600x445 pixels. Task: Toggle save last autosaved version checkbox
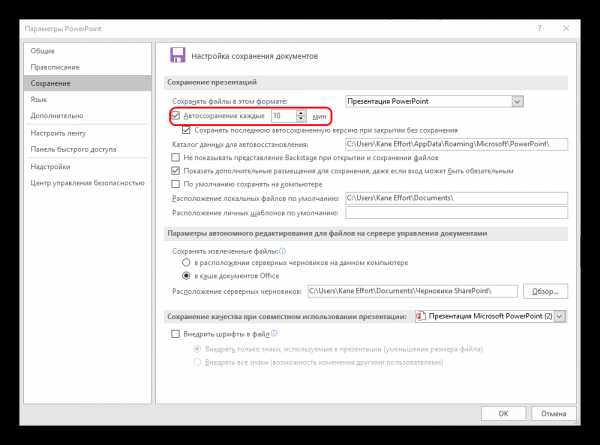(186, 130)
